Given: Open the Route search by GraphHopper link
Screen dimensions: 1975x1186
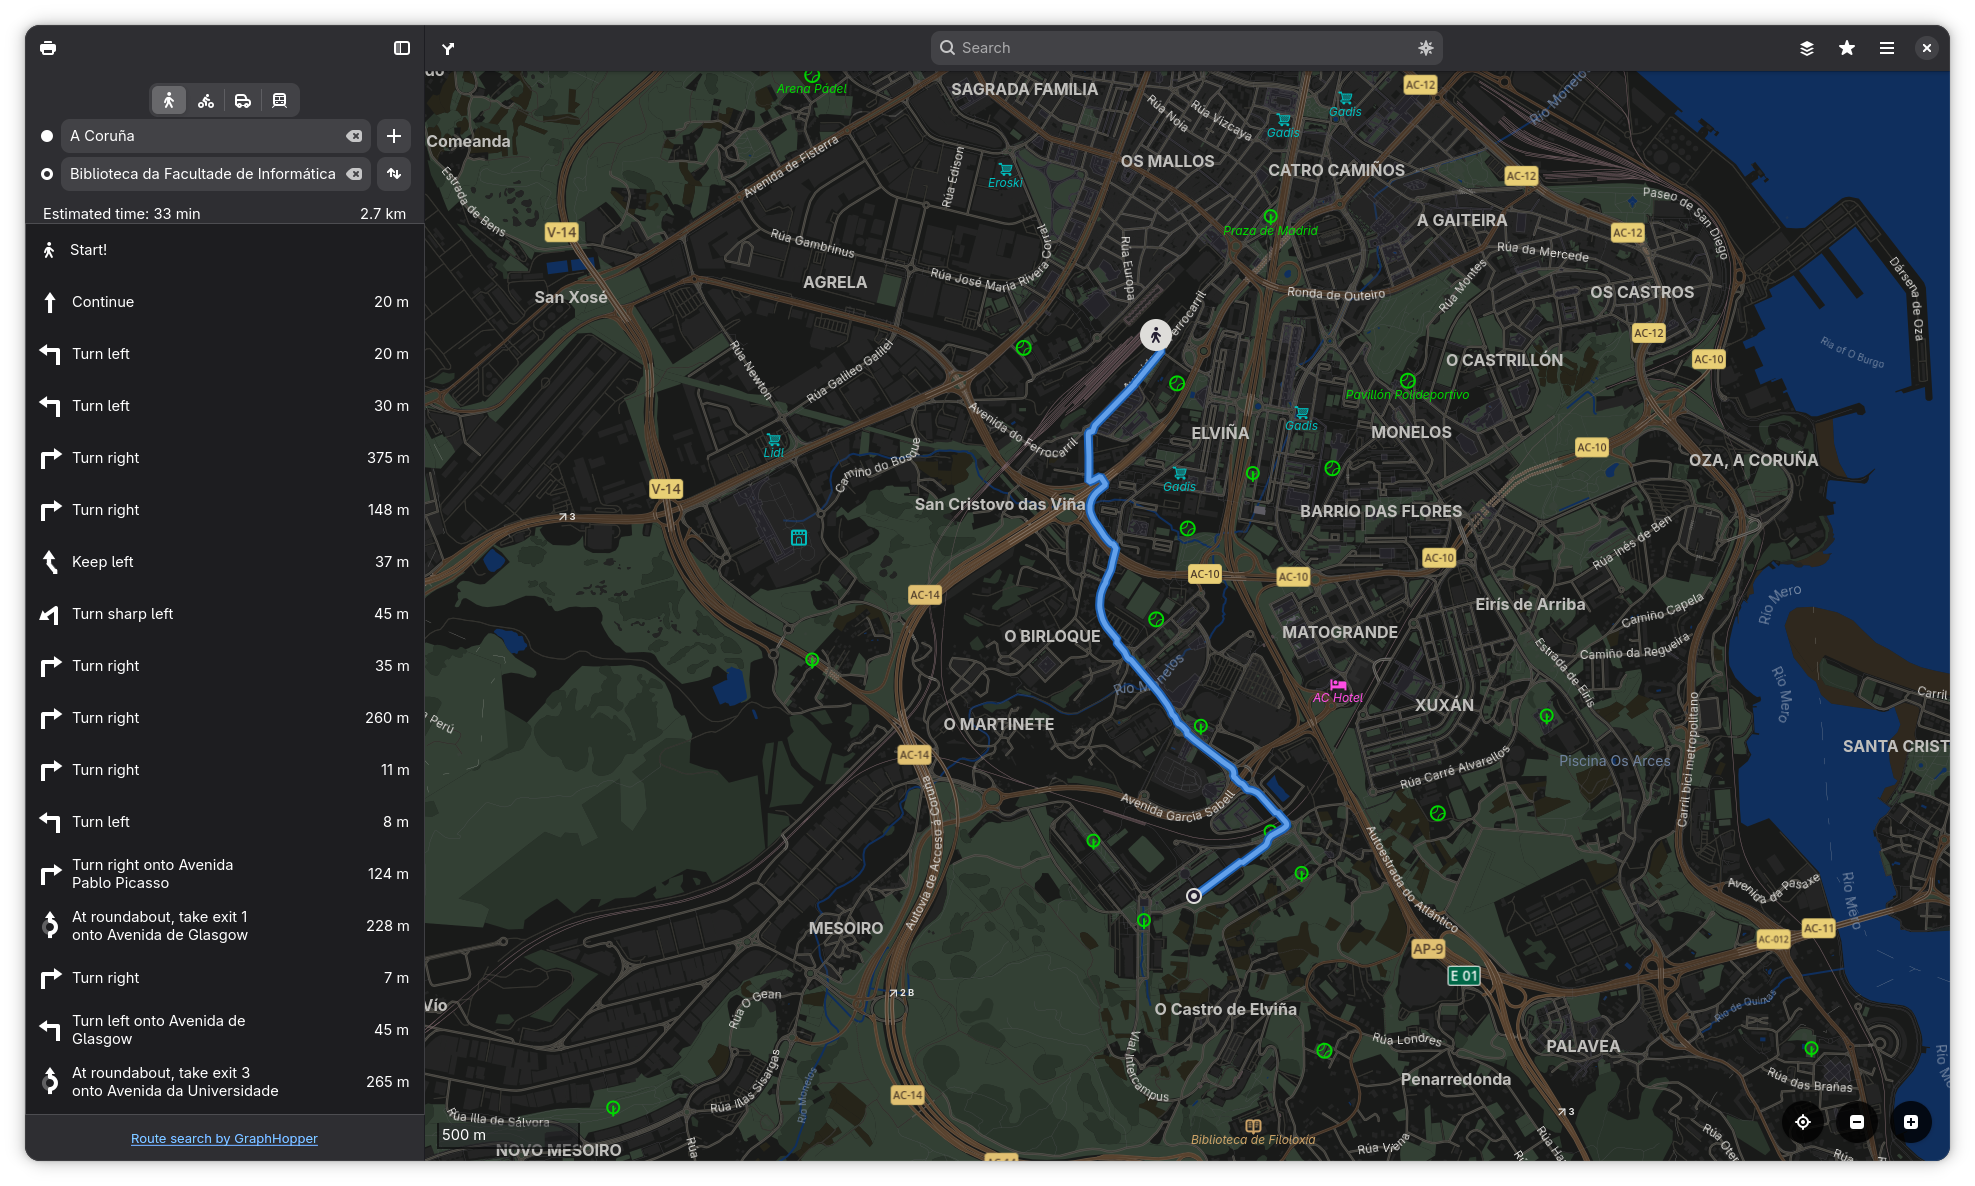Looking at the screenshot, I should coord(224,1138).
